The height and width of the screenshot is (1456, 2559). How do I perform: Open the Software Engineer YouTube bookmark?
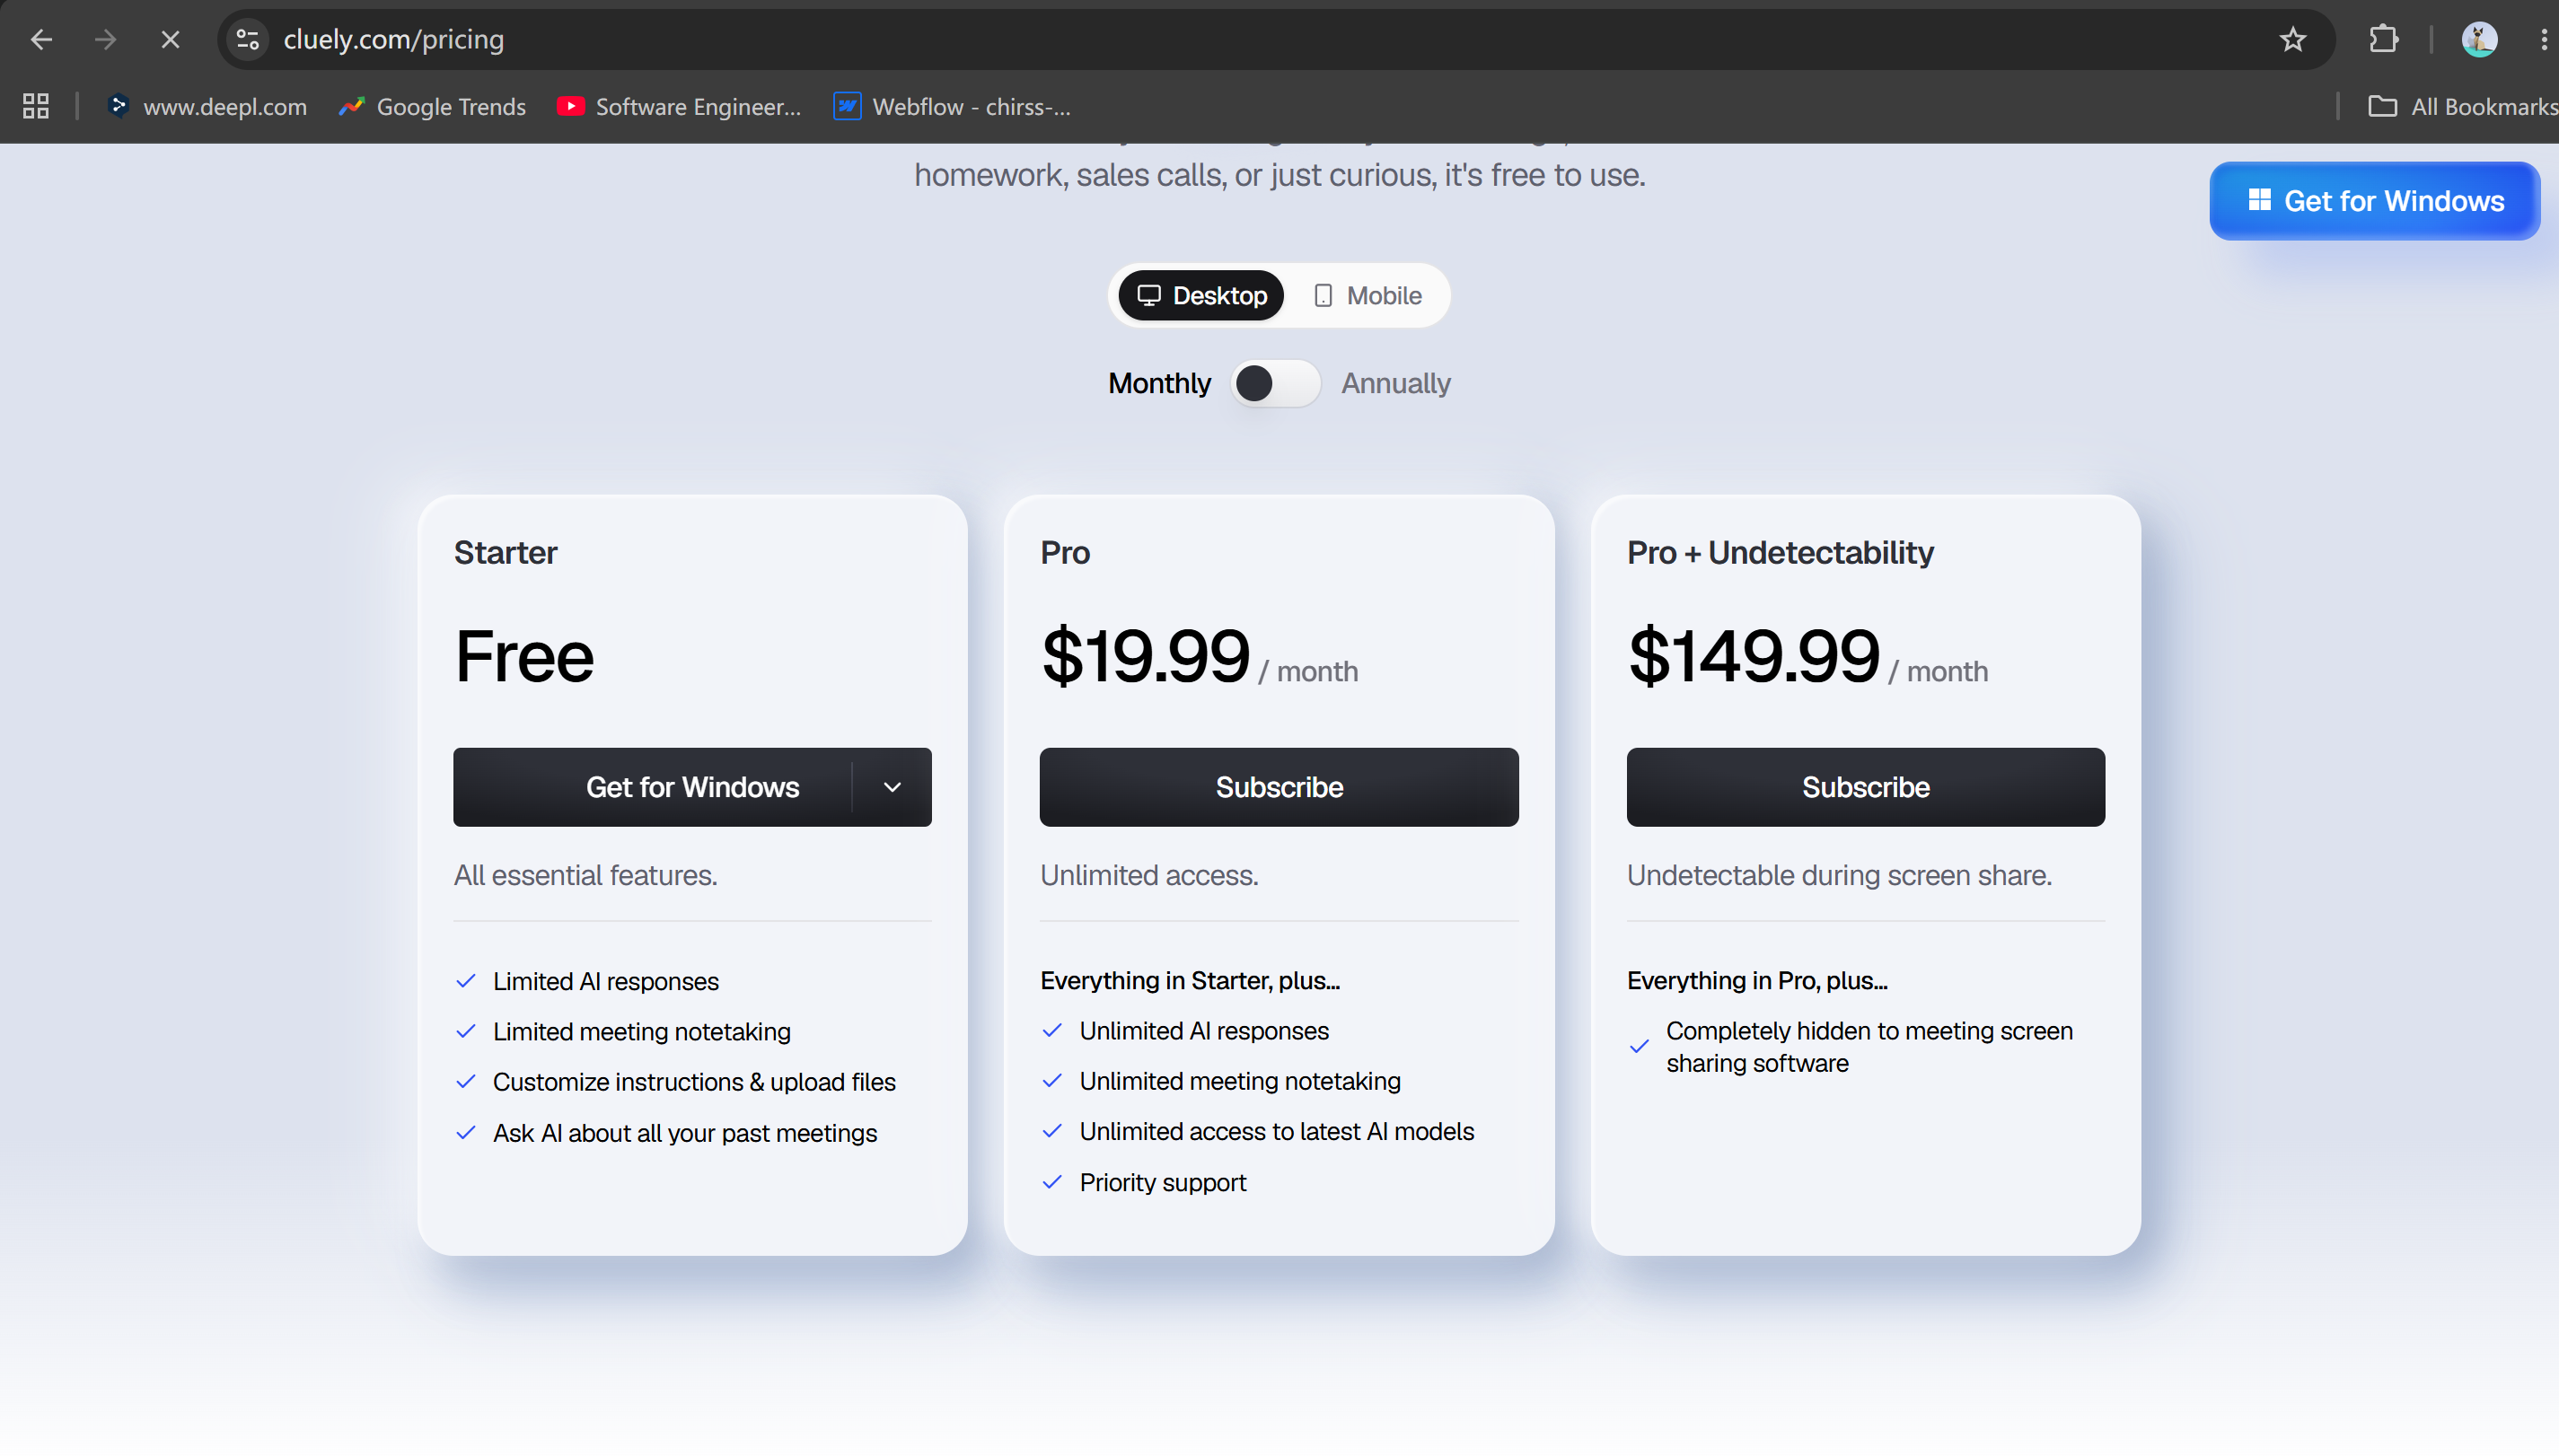pyautogui.click(x=679, y=106)
